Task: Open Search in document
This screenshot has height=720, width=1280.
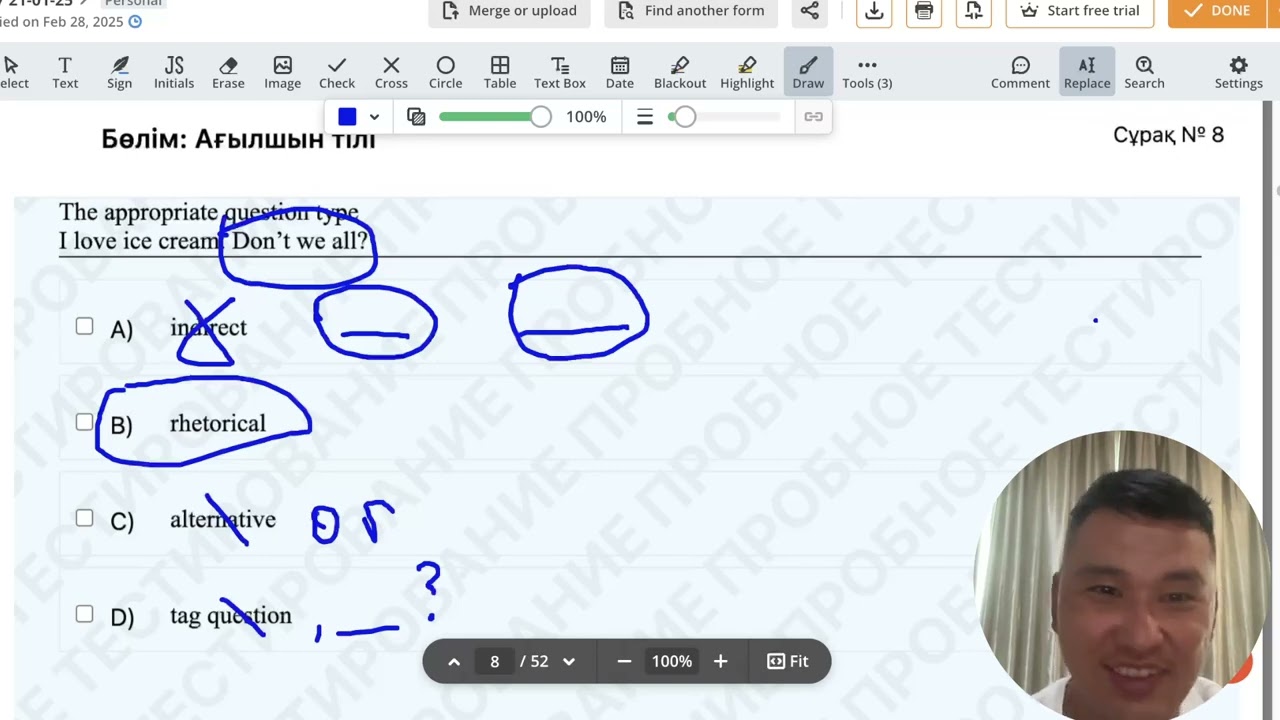Action: (1144, 73)
